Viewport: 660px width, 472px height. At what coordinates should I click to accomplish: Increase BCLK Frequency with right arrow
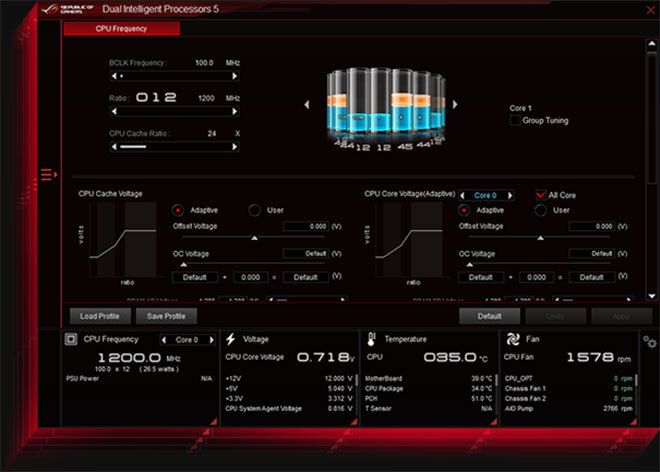pyautogui.click(x=234, y=76)
